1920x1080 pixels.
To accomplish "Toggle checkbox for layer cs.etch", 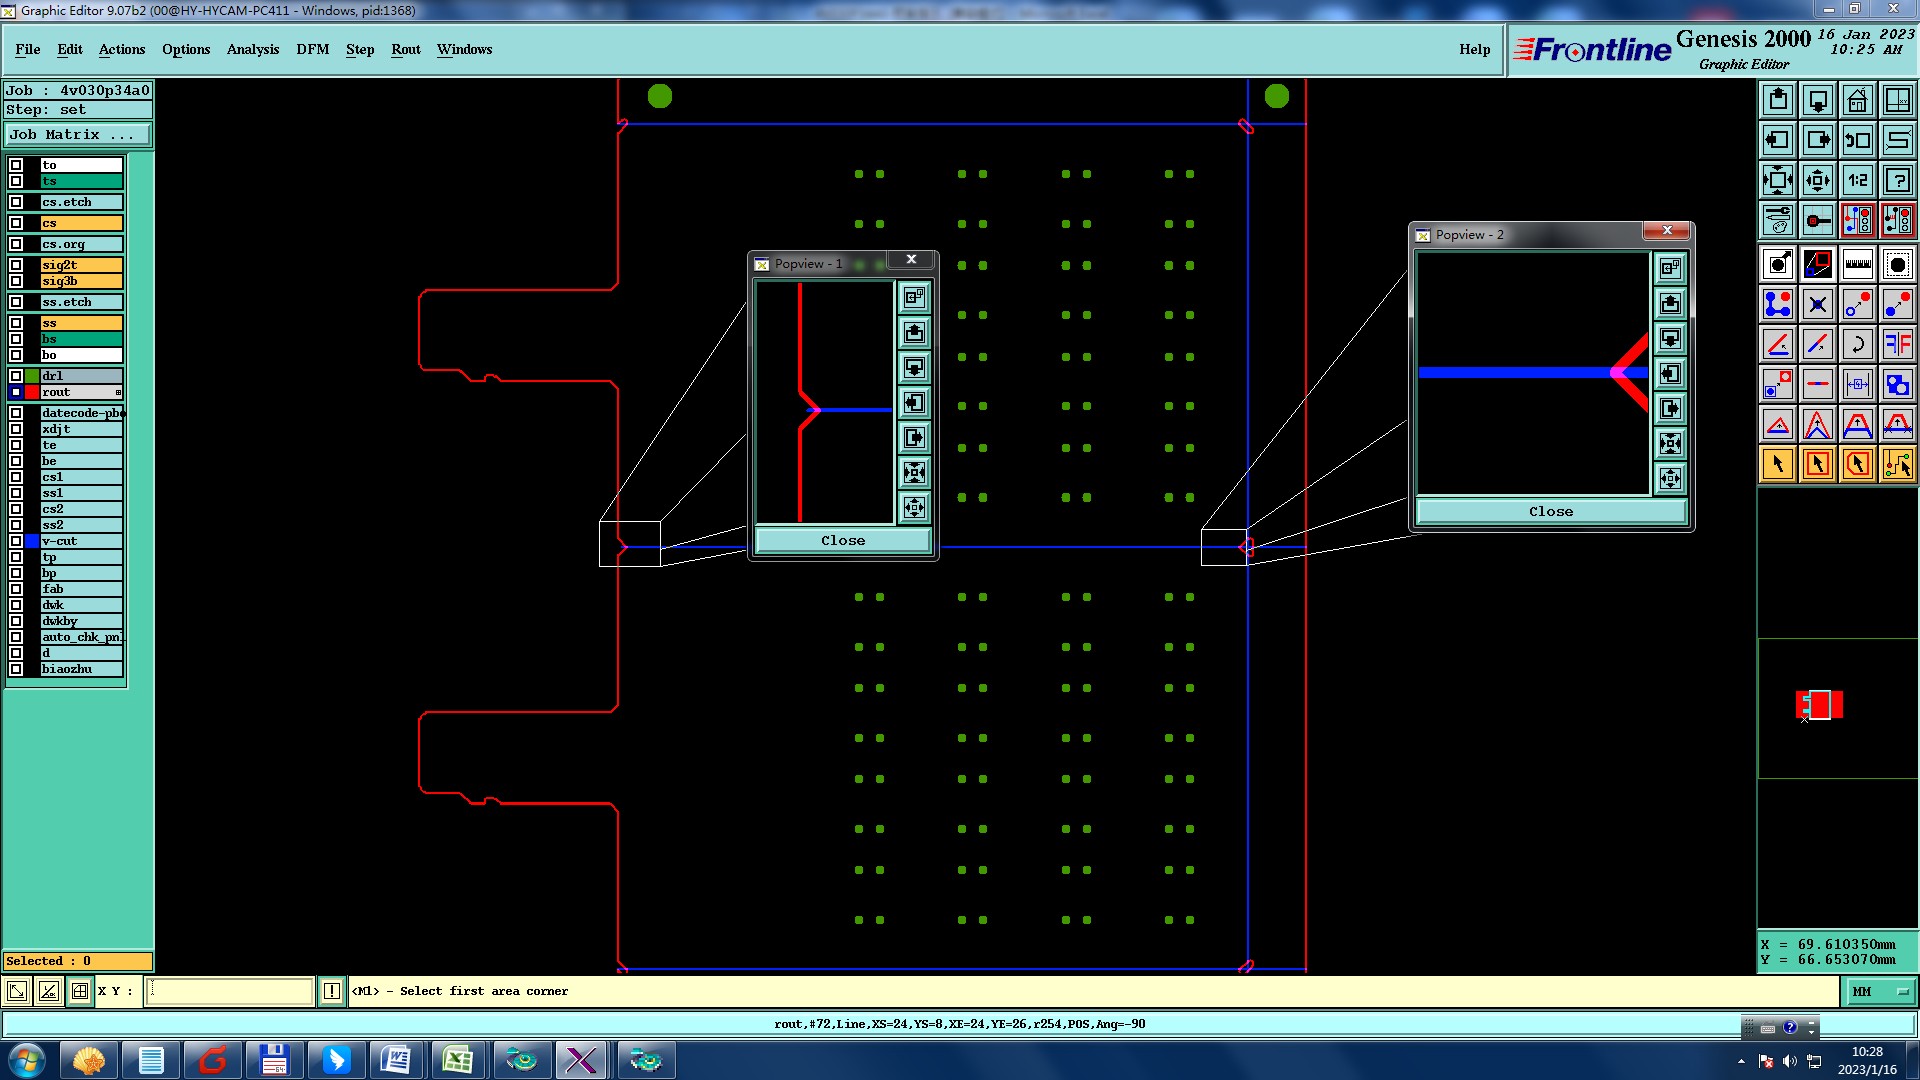I will [16, 202].
